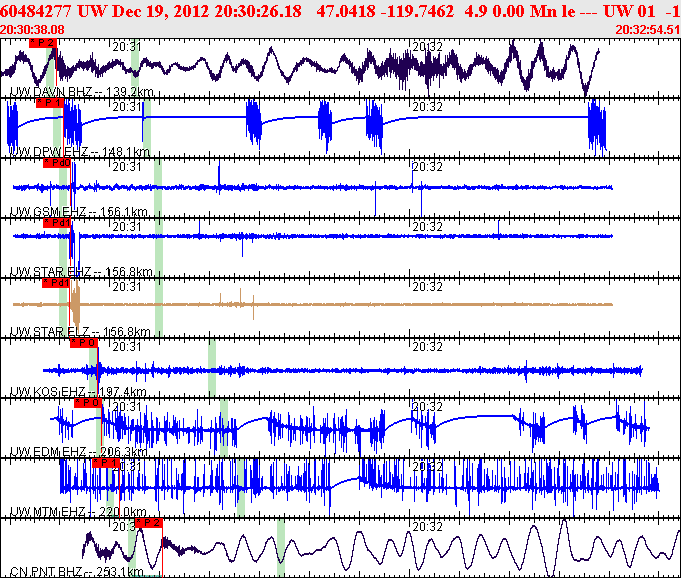
Task: Select the P 0 pick flag on KOS
Action: (x=84, y=343)
